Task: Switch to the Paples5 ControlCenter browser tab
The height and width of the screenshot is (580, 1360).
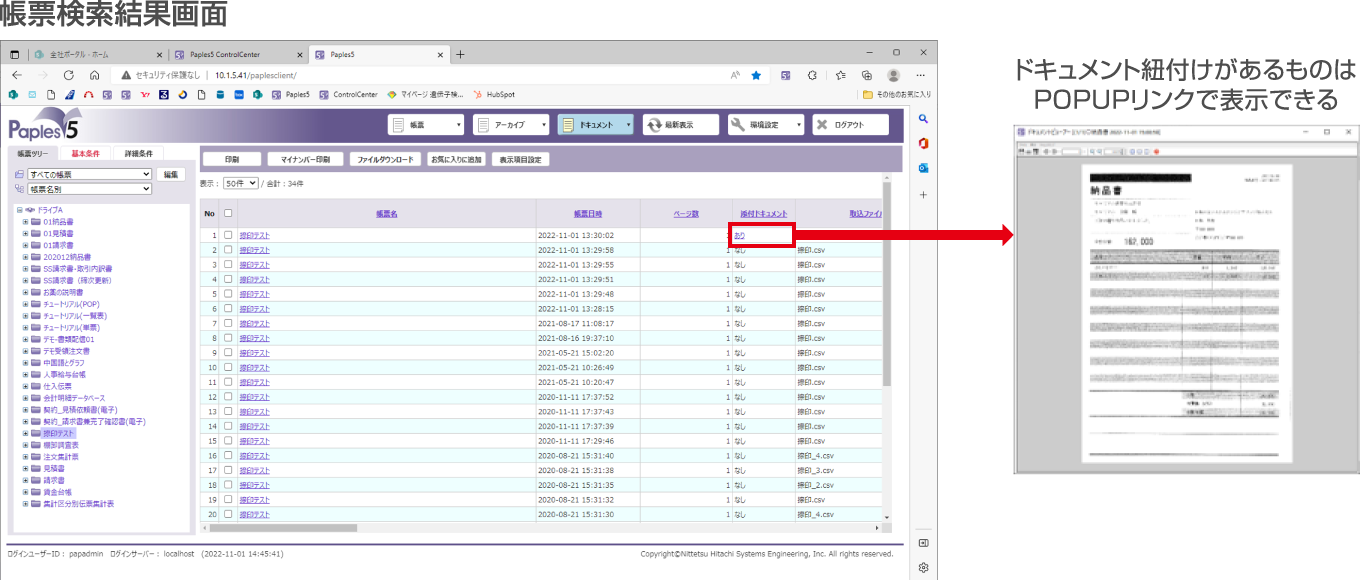Action: tap(238, 54)
